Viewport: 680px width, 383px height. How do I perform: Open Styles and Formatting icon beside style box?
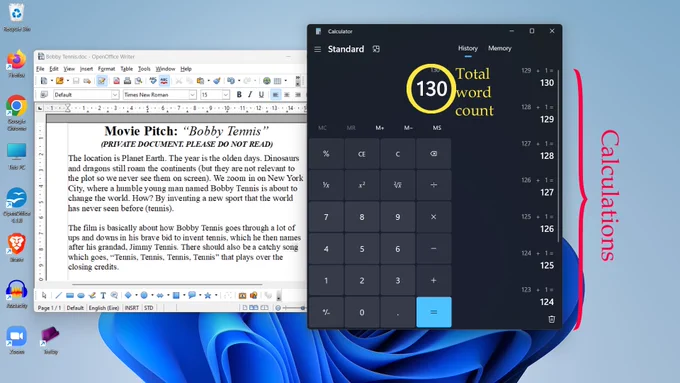[44, 95]
